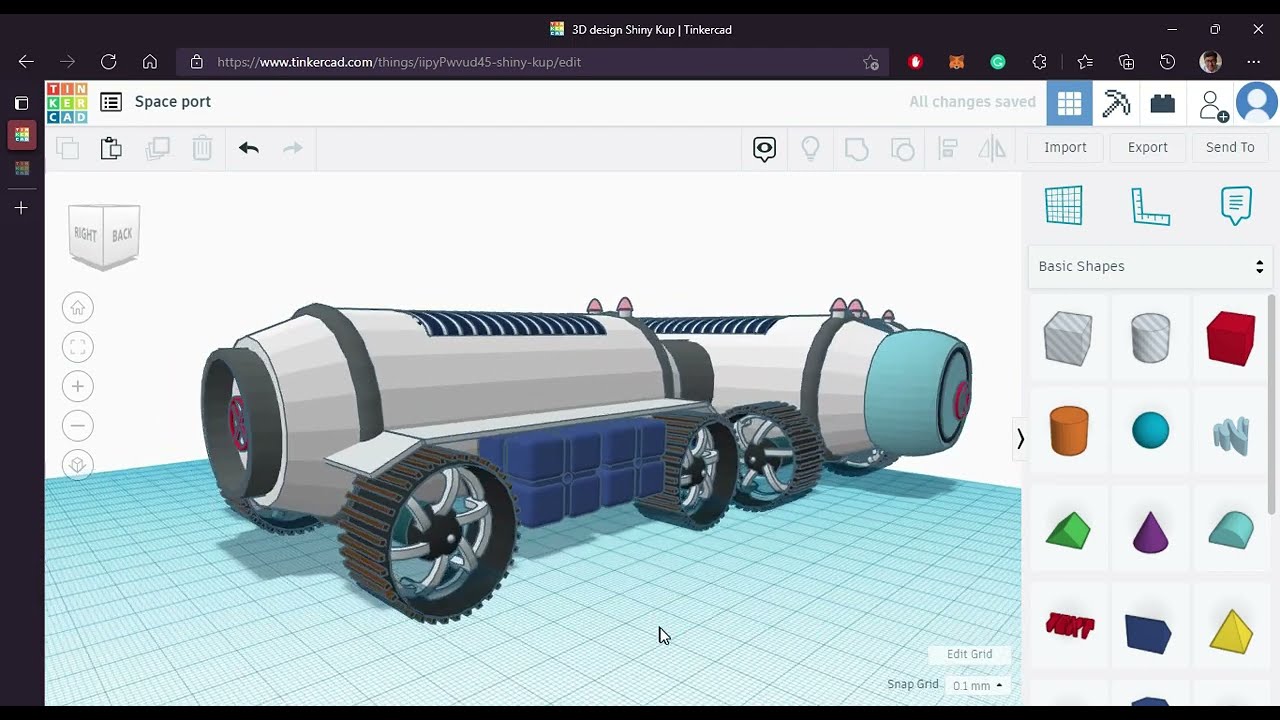Select the teal Round Roof shape
Screen dimensions: 1280x720
(x=1231, y=531)
